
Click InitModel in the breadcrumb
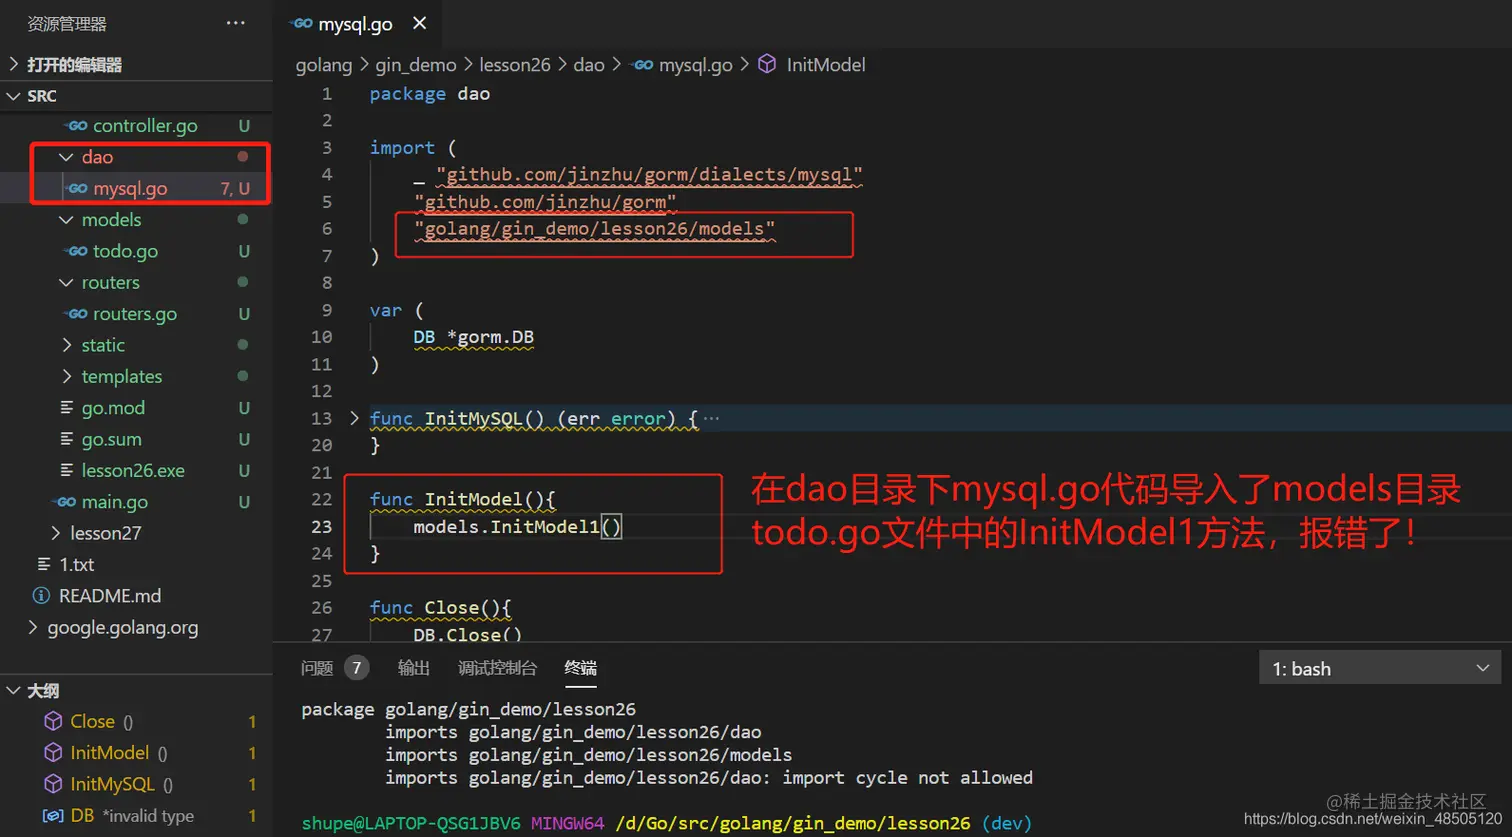[x=826, y=64]
